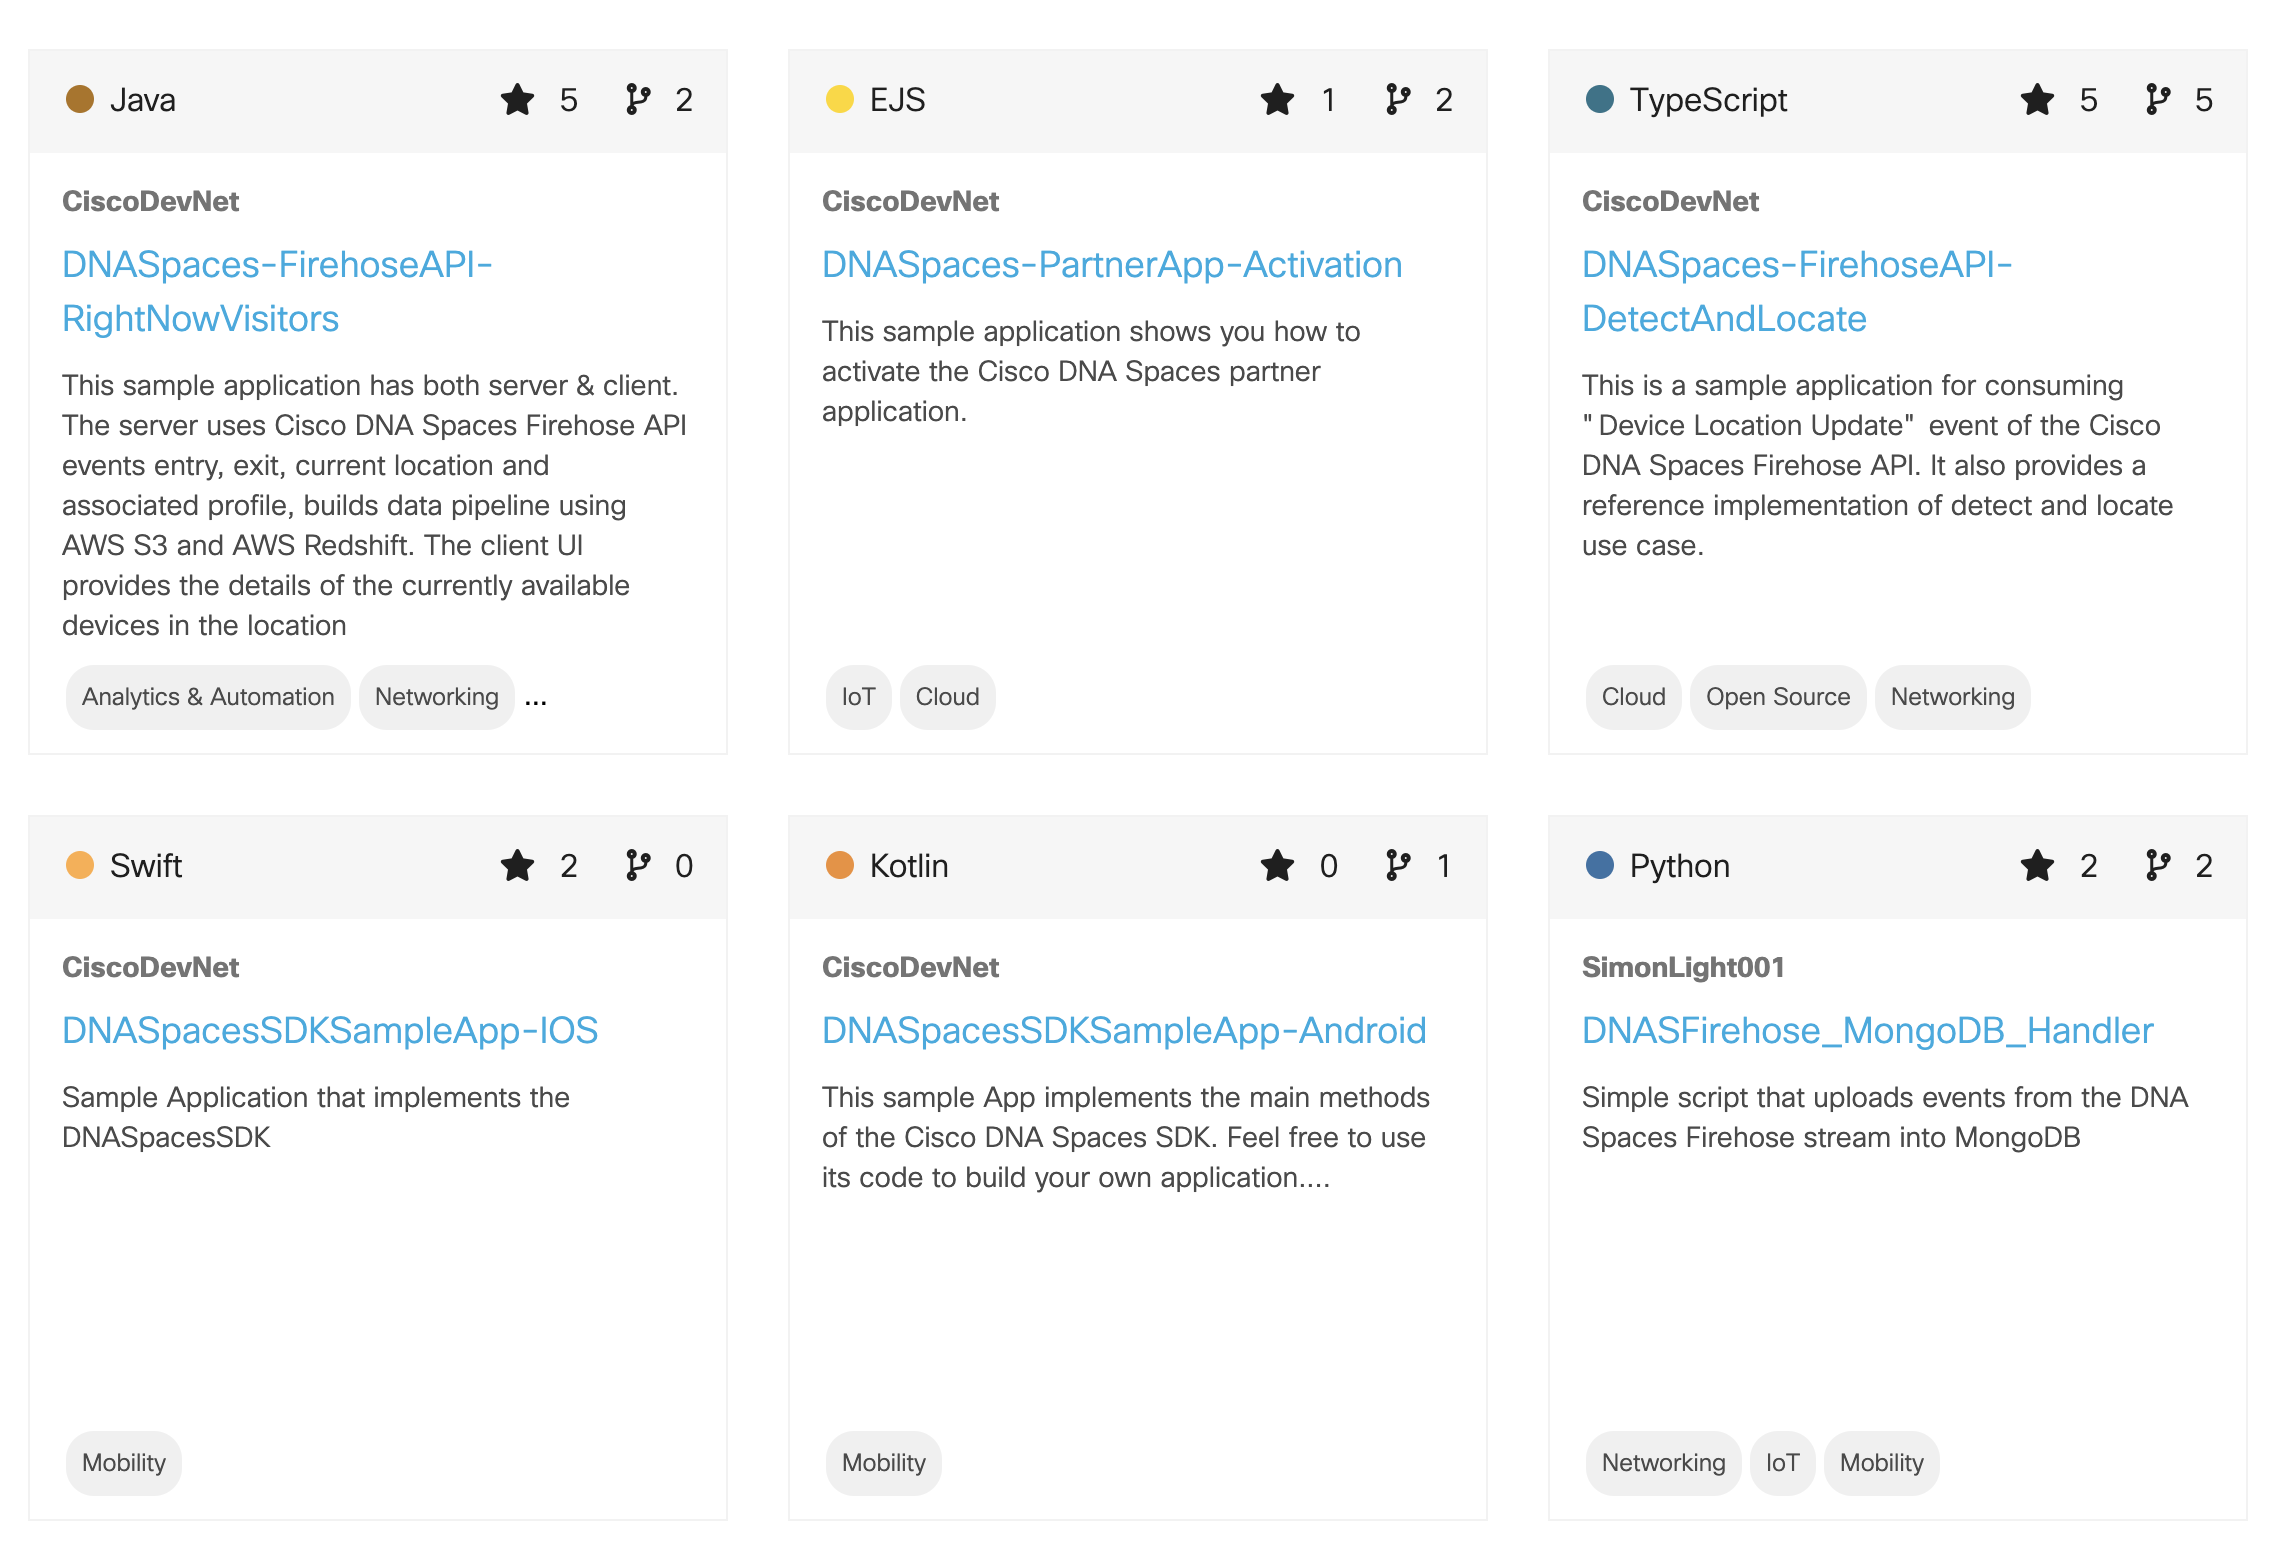Click the fork icon on the EJS card
The width and height of the screenshot is (2288, 1554).
(x=1397, y=100)
